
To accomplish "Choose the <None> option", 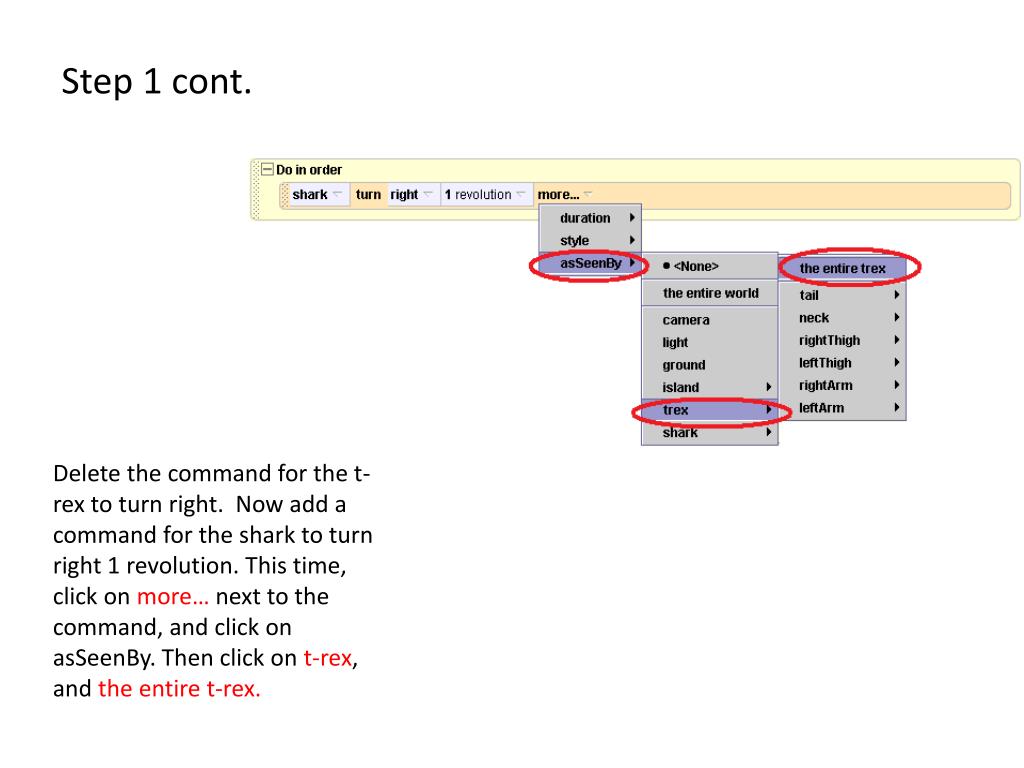I will (710, 266).
